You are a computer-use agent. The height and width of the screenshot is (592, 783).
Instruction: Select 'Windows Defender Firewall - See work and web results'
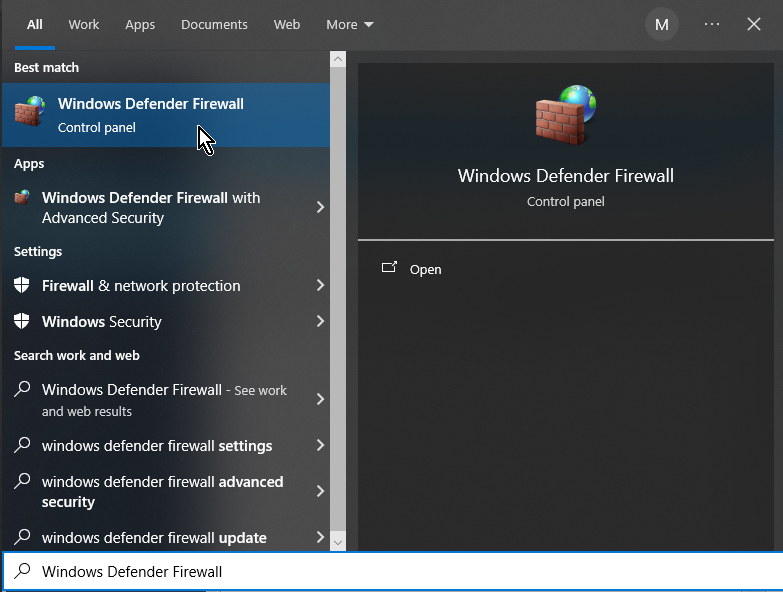coord(166,399)
